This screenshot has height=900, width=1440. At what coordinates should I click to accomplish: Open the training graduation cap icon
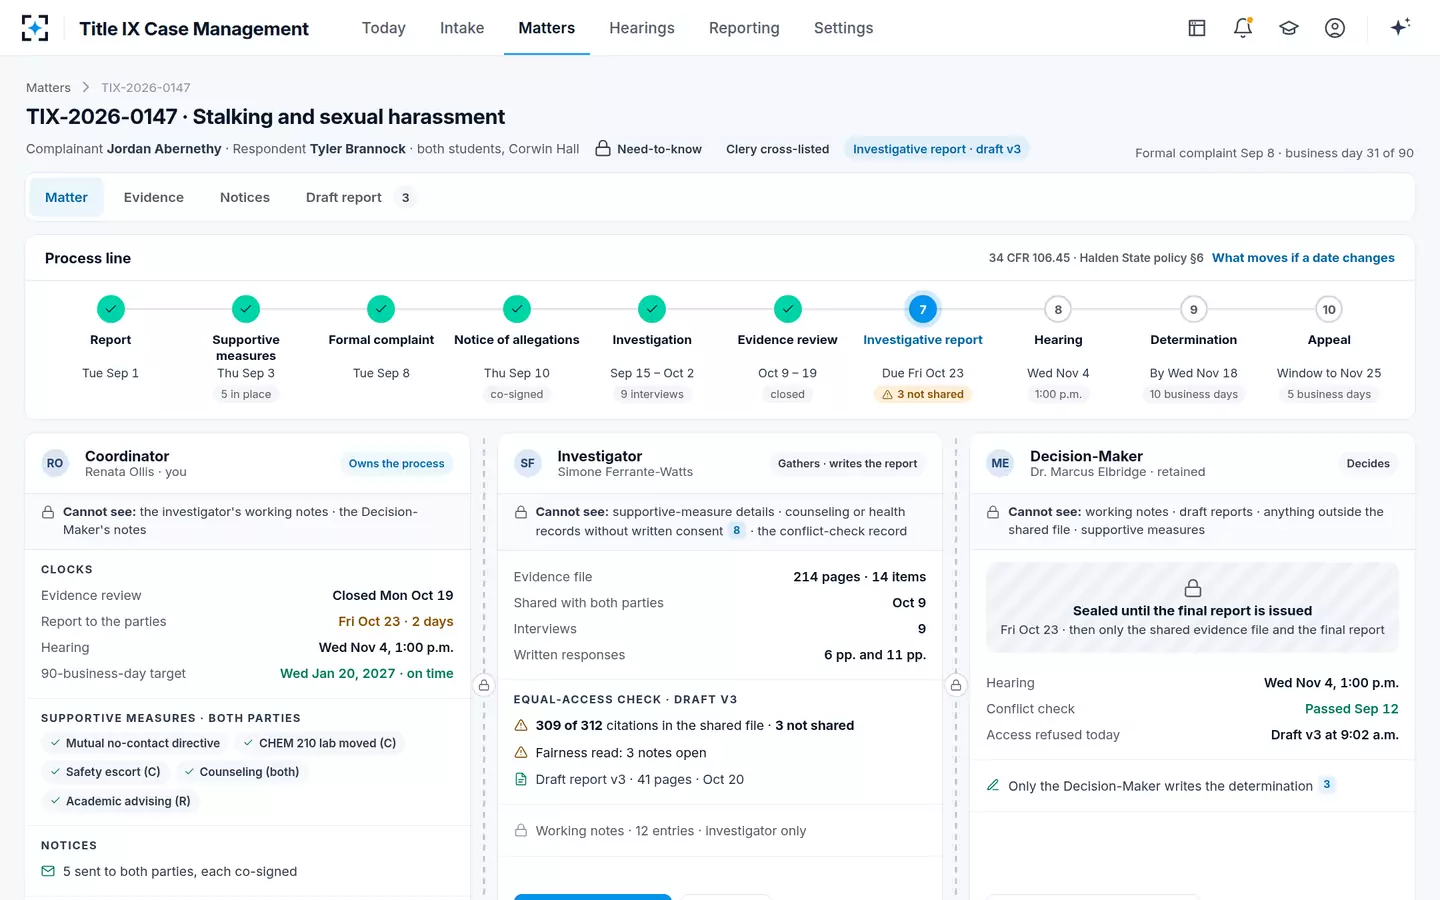click(1289, 28)
